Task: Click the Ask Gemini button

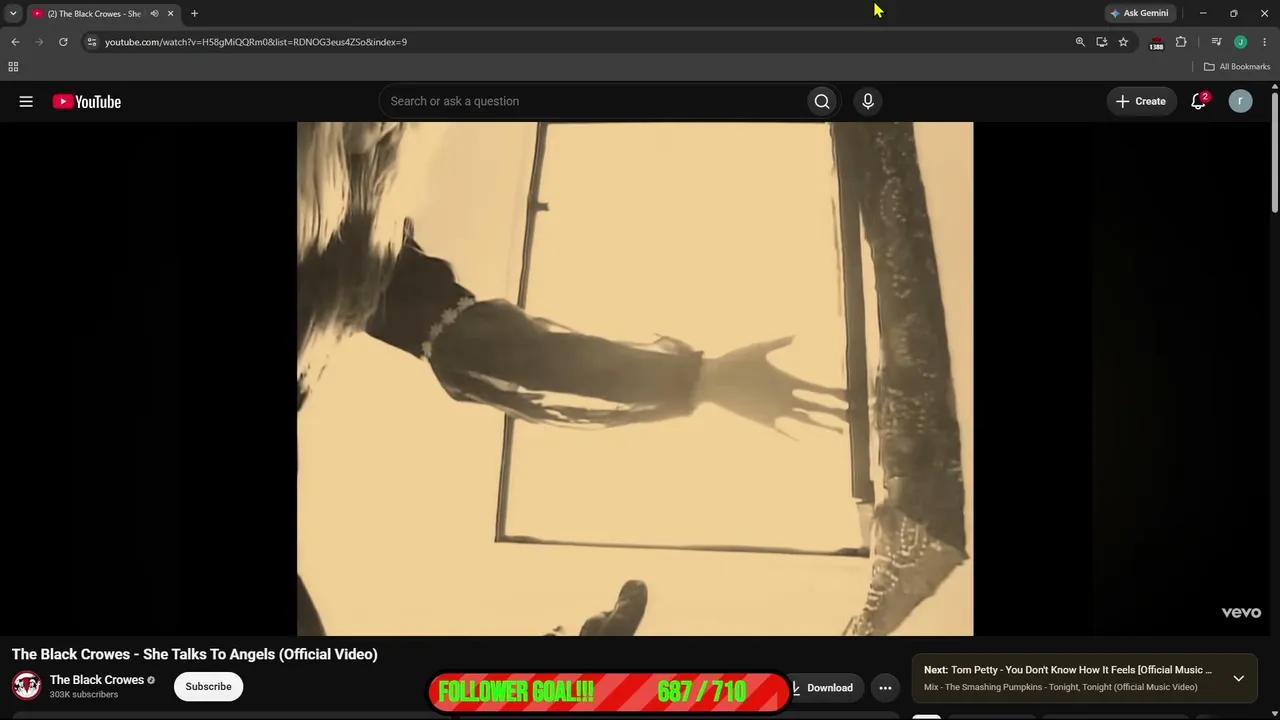Action: point(1139,14)
